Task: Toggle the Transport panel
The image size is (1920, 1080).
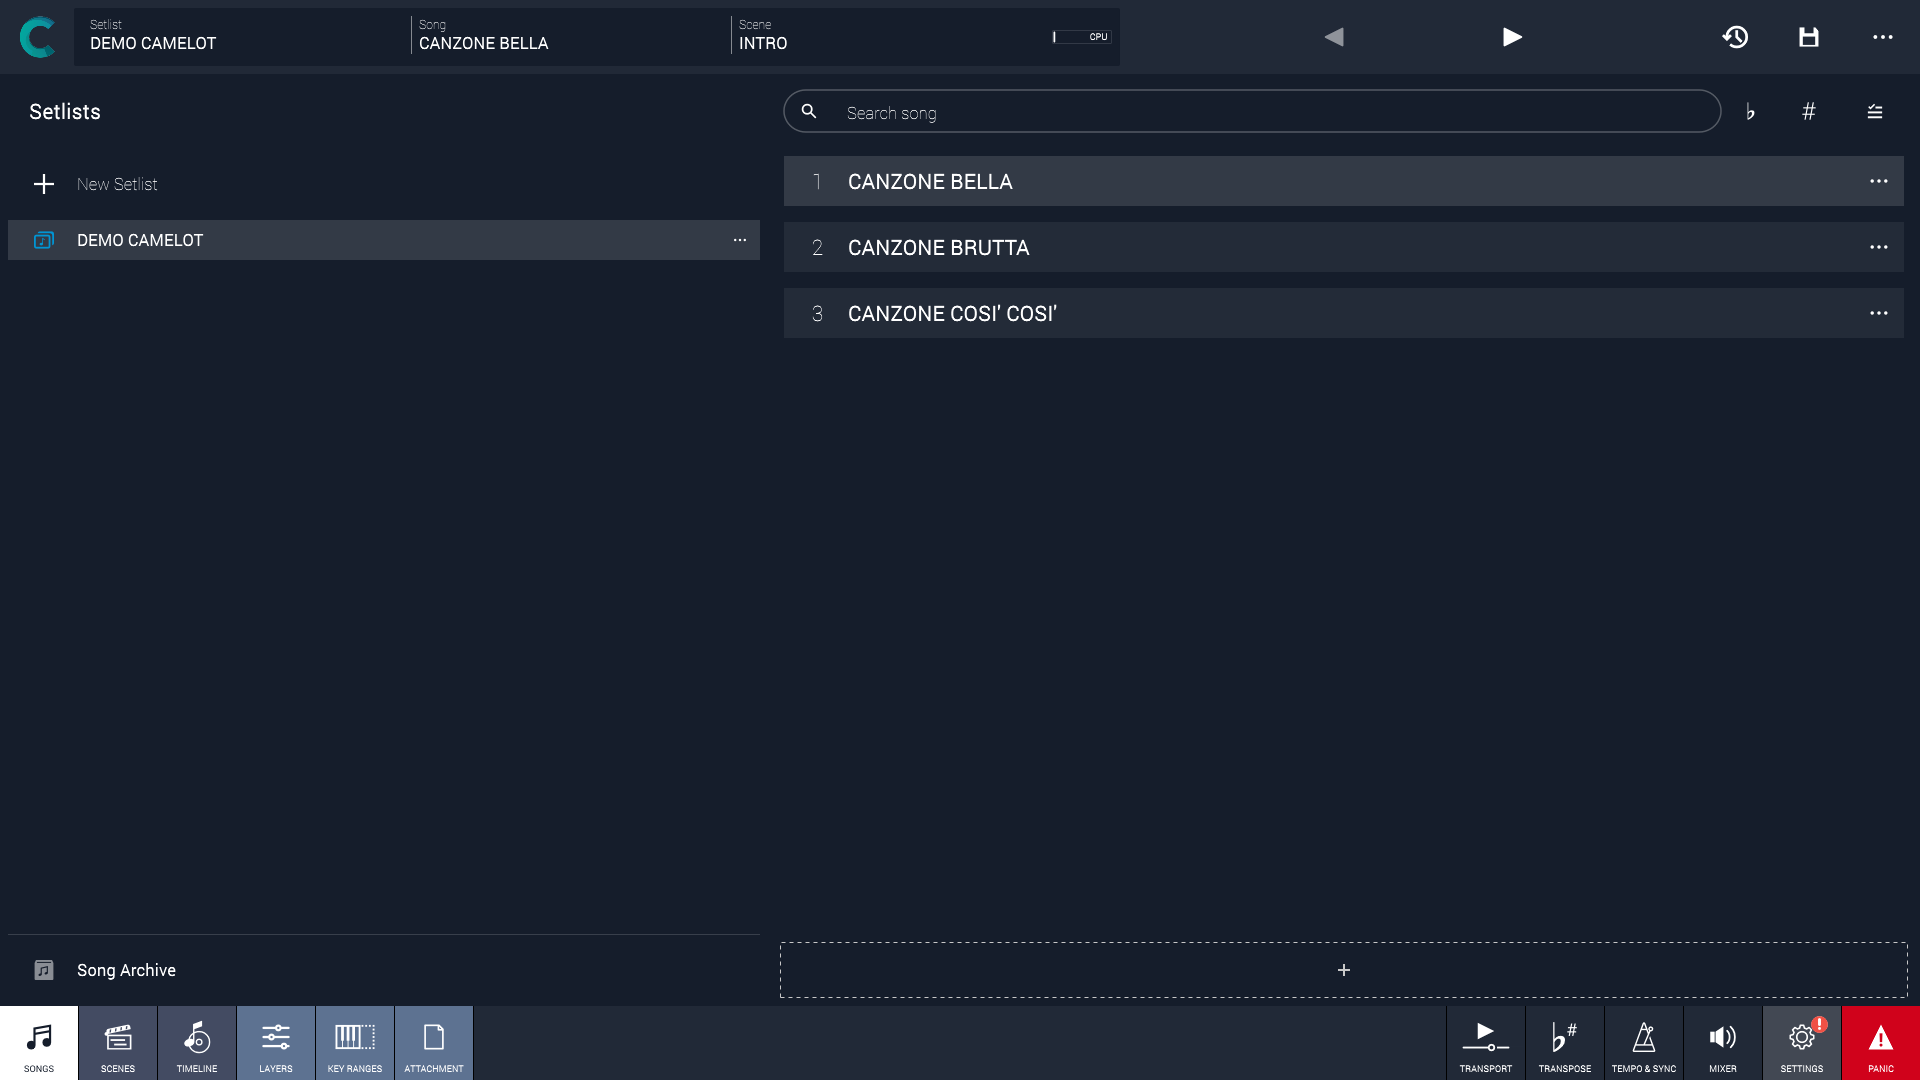Action: tap(1485, 1043)
